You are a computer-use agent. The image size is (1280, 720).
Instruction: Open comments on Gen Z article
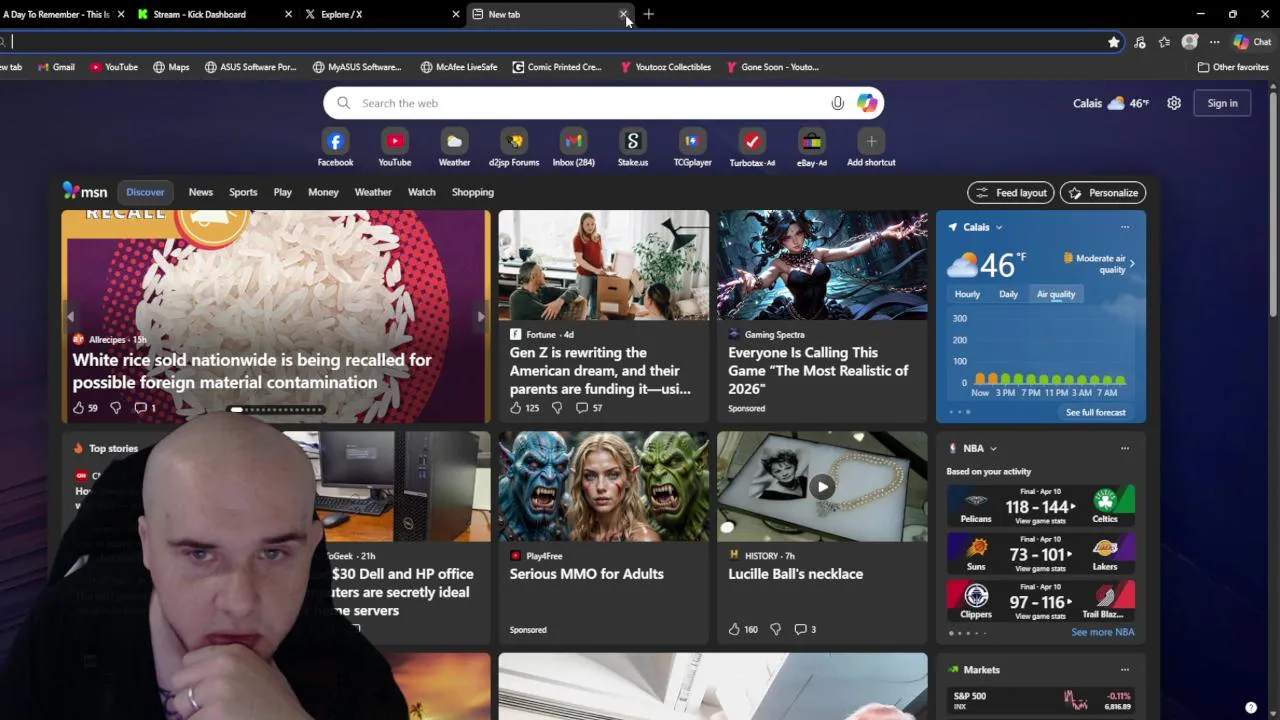point(582,408)
